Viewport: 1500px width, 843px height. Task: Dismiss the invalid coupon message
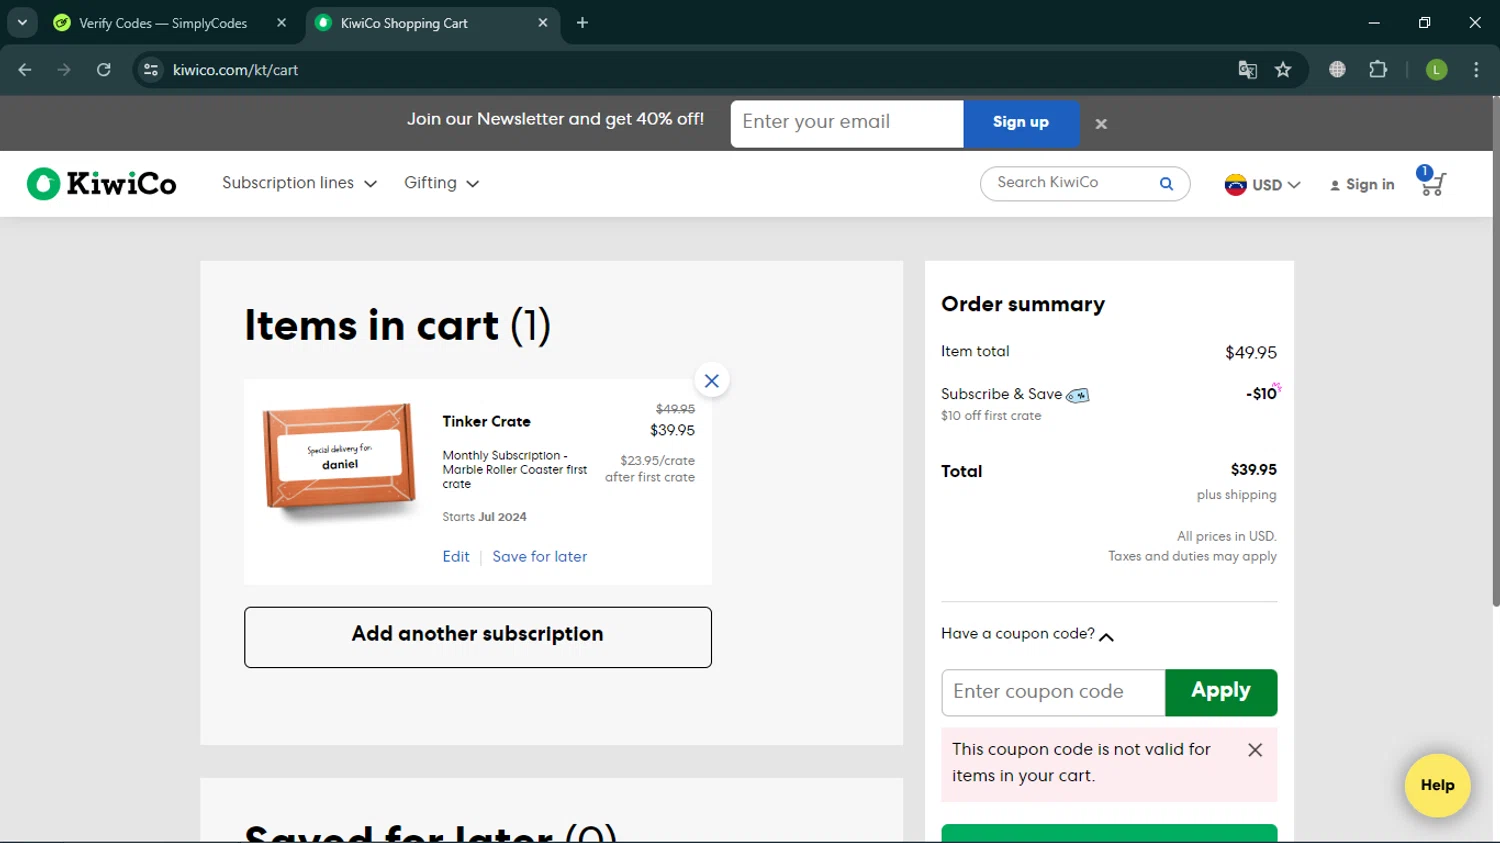[1255, 750]
